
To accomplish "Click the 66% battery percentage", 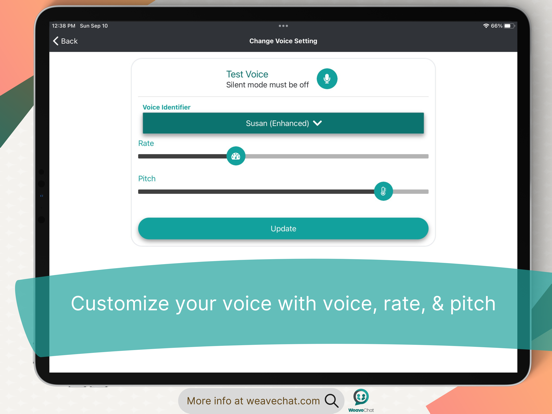I will pos(496,26).
